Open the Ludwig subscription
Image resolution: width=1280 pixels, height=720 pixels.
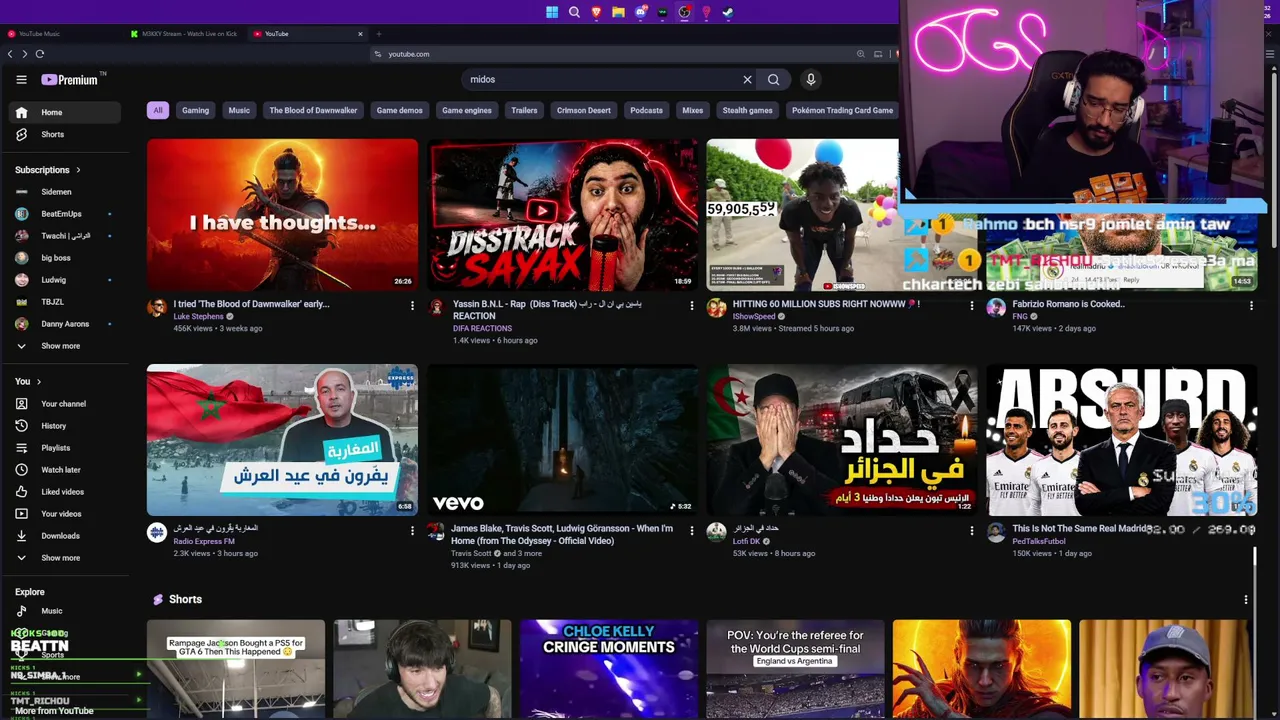tap(64, 280)
